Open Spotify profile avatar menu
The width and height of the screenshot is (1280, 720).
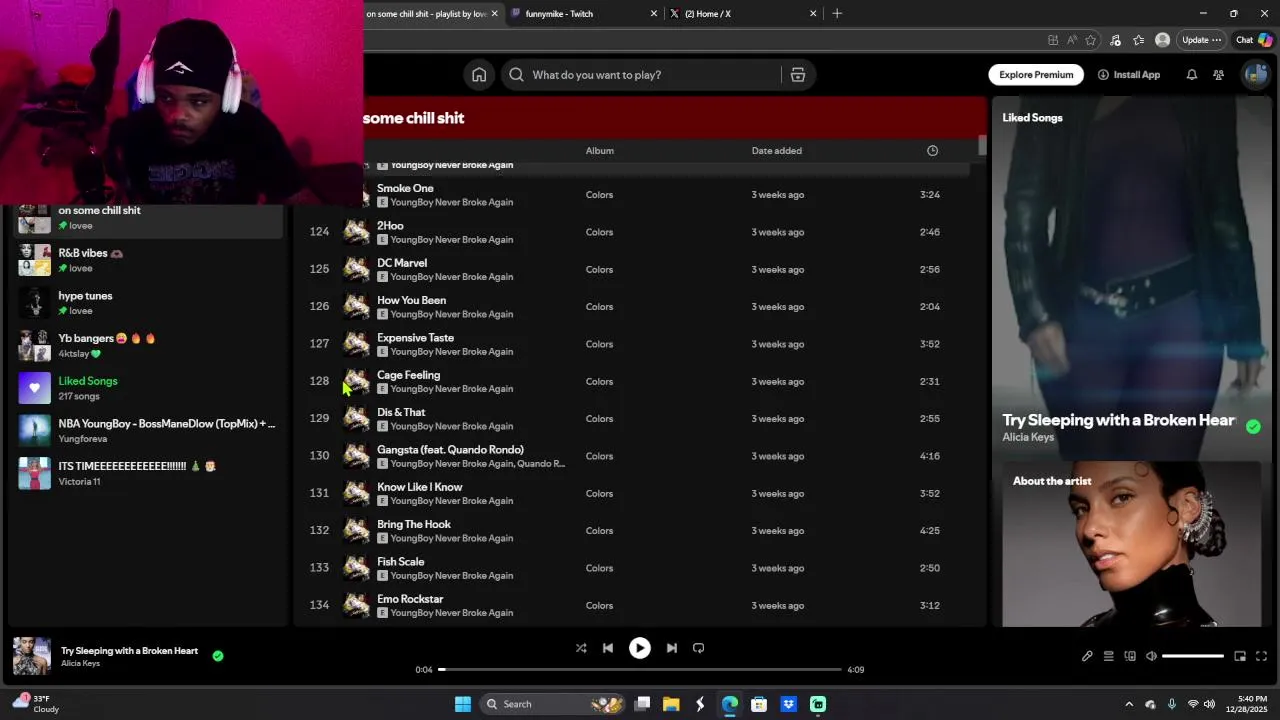(1255, 75)
